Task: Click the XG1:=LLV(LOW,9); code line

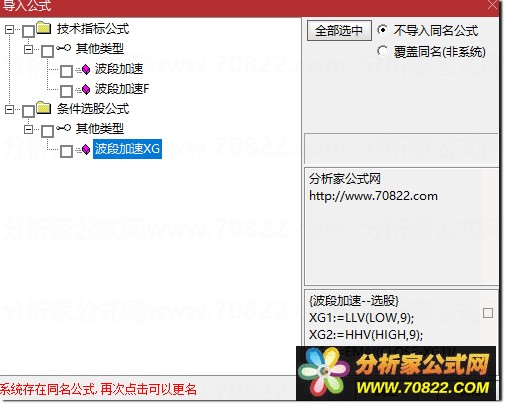Action: click(x=361, y=318)
